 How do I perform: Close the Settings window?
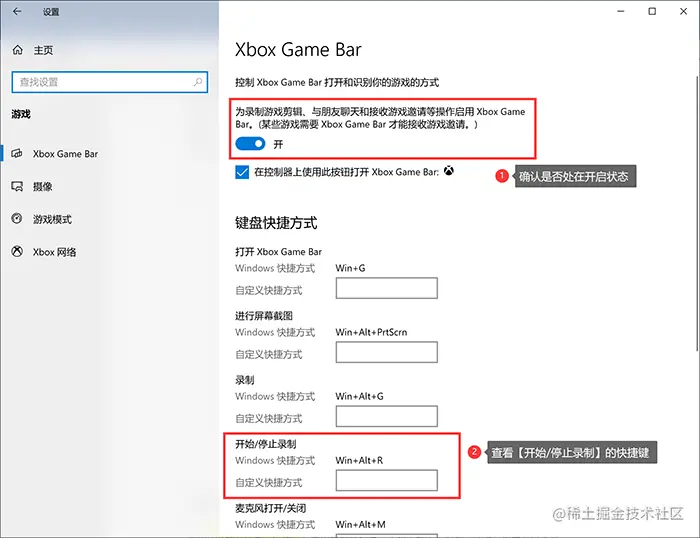click(x=683, y=12)
